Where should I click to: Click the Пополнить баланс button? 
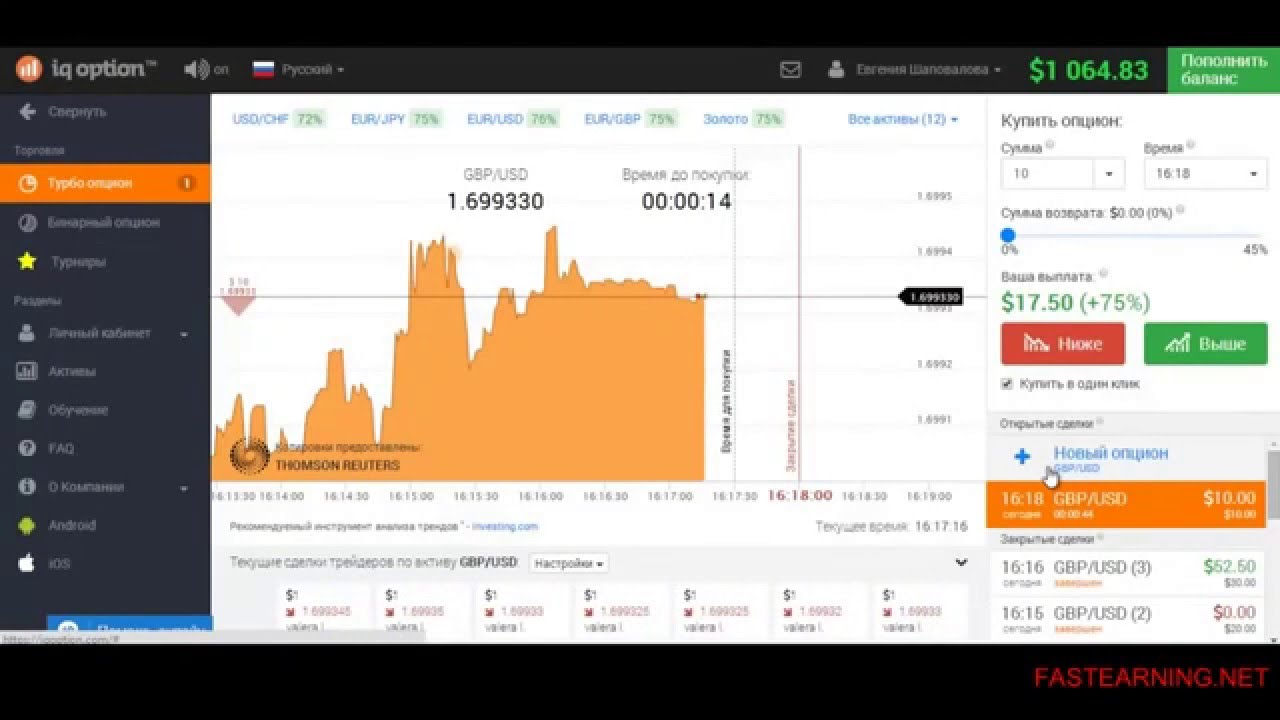pos(1223,70)
